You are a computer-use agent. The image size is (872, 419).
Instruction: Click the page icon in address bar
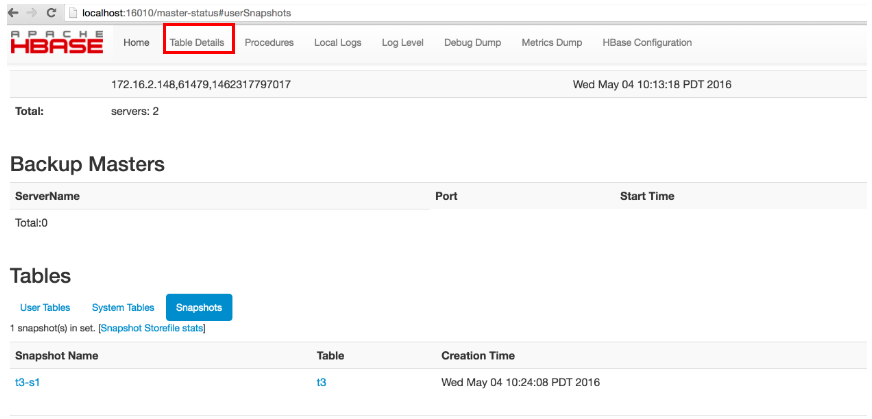click(x=73, y=12)
